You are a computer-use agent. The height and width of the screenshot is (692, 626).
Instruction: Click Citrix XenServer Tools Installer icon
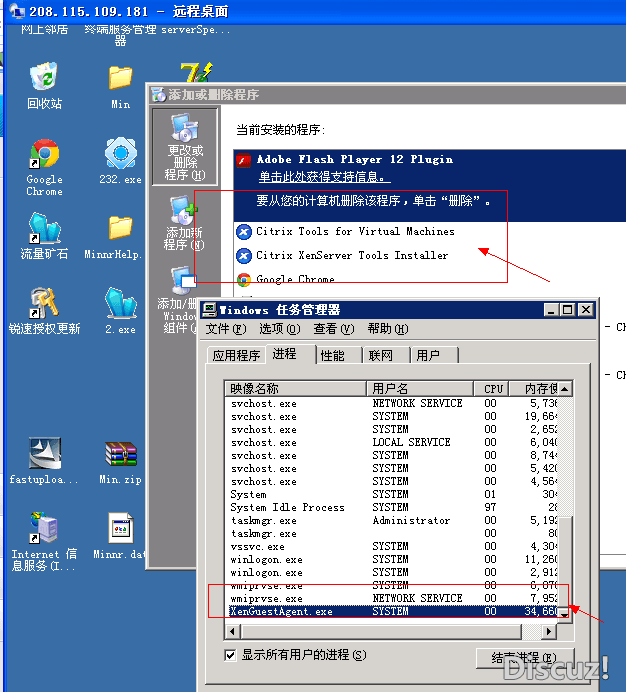244,256
